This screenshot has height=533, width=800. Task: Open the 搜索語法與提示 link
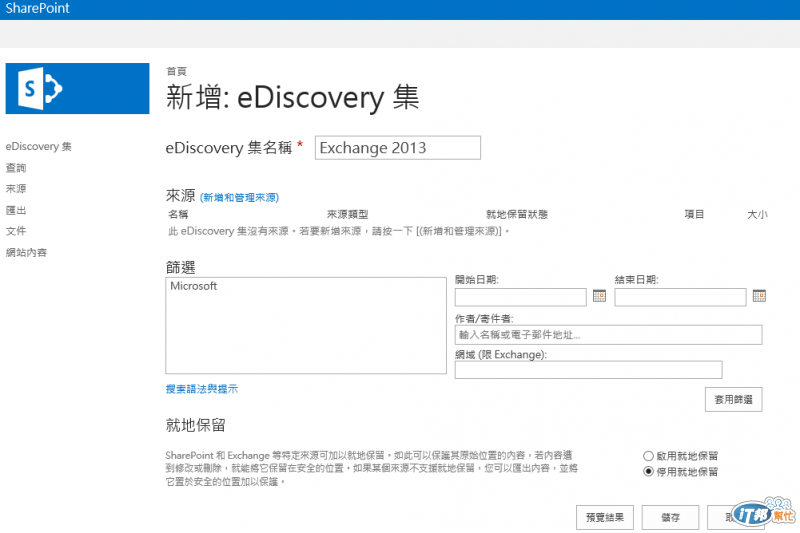point(202,389)
